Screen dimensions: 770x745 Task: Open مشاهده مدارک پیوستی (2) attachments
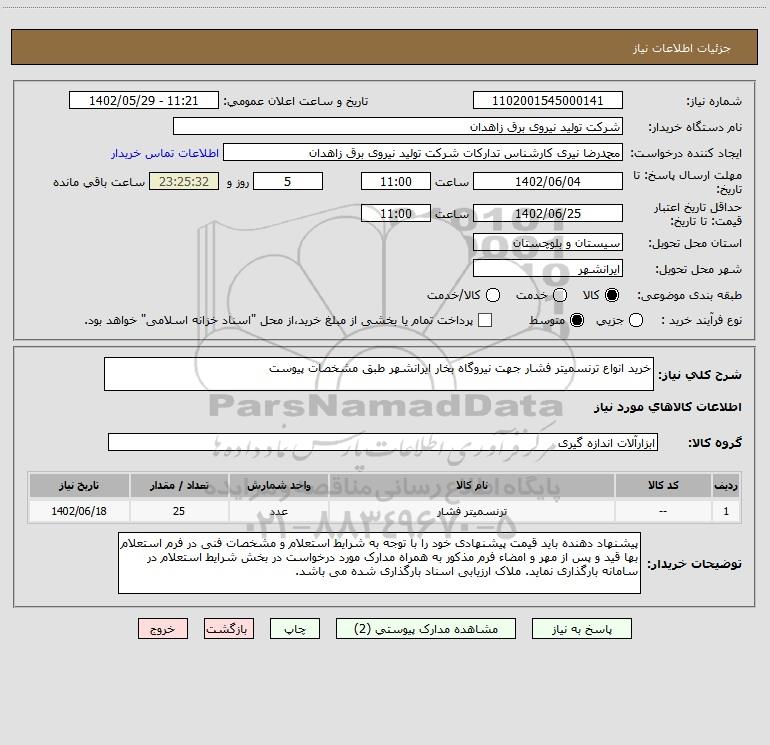coord(426,629)
